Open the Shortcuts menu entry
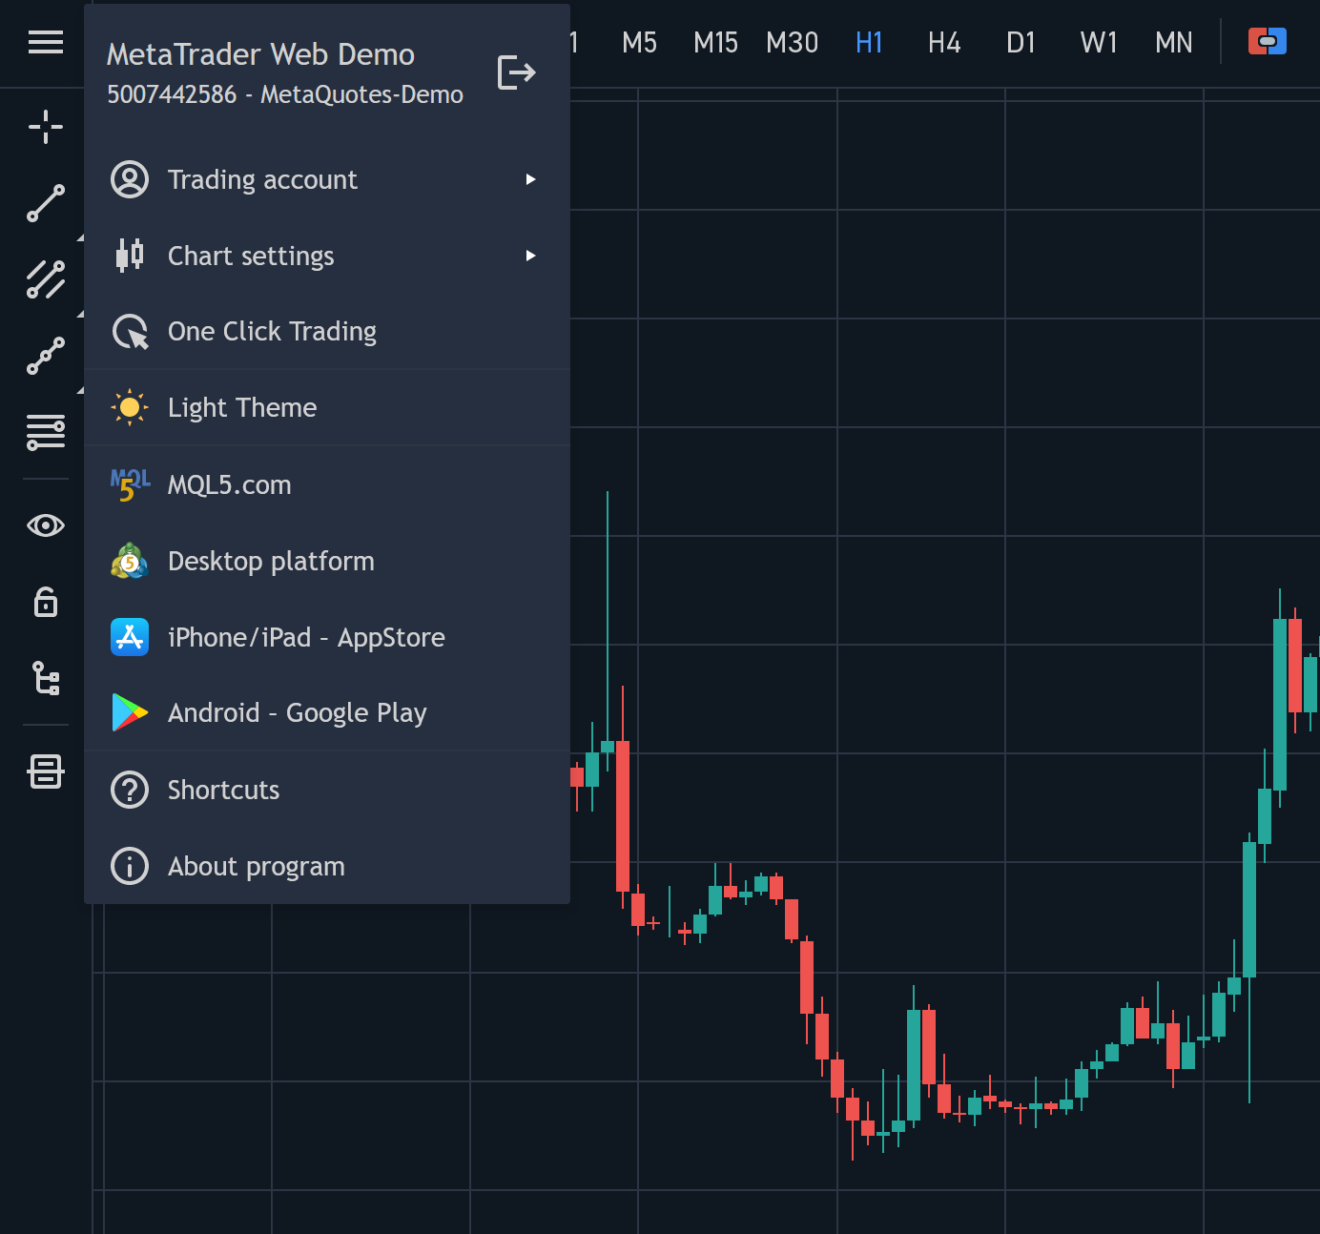1320x1234 pixels. [x=223, y=790]
